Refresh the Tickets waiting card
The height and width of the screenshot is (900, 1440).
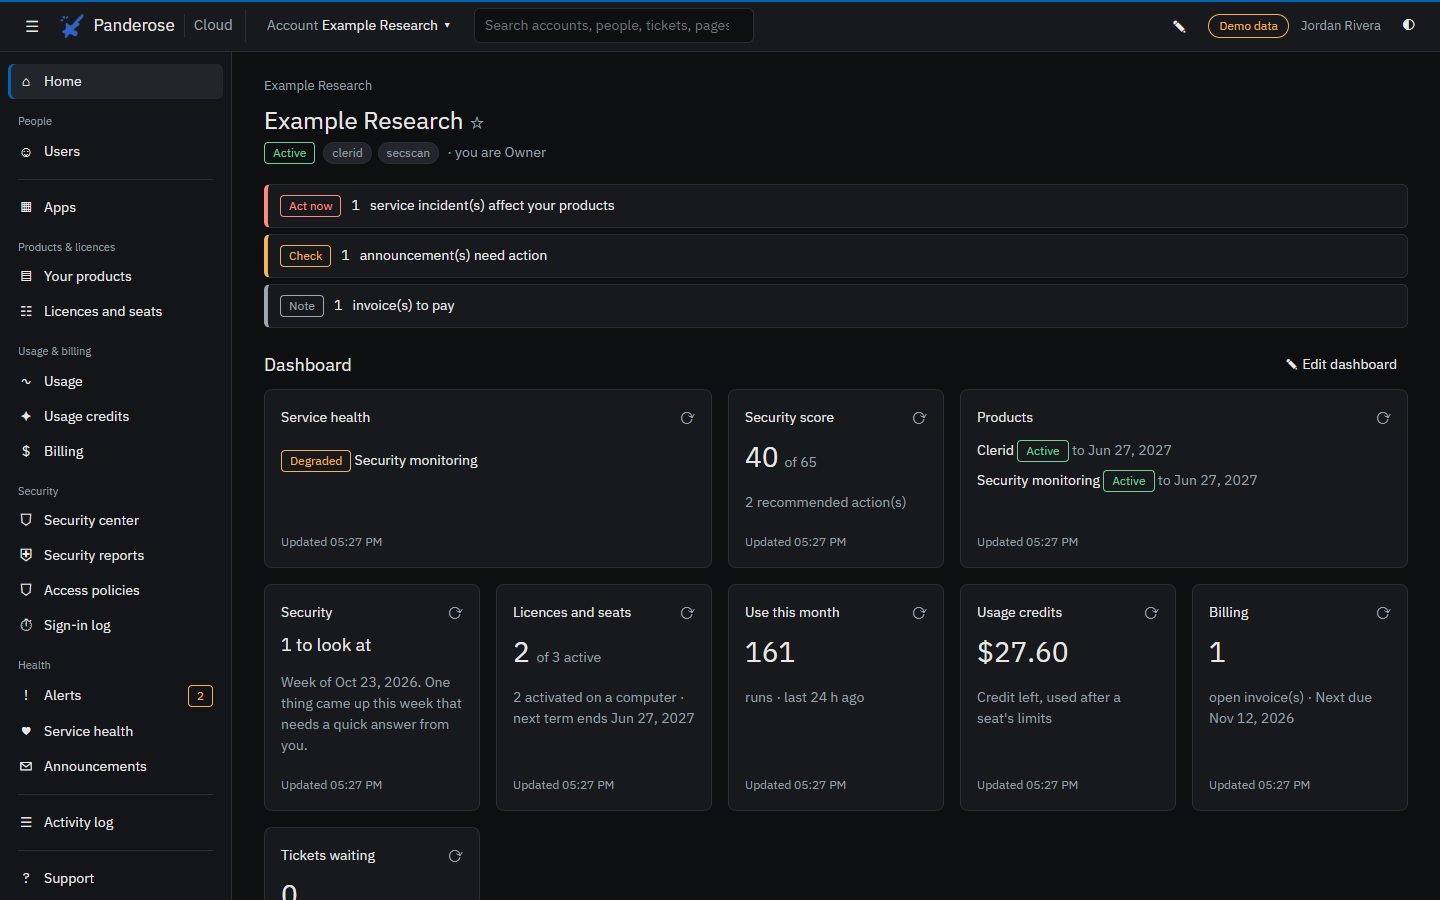click(x=455, y=856)
